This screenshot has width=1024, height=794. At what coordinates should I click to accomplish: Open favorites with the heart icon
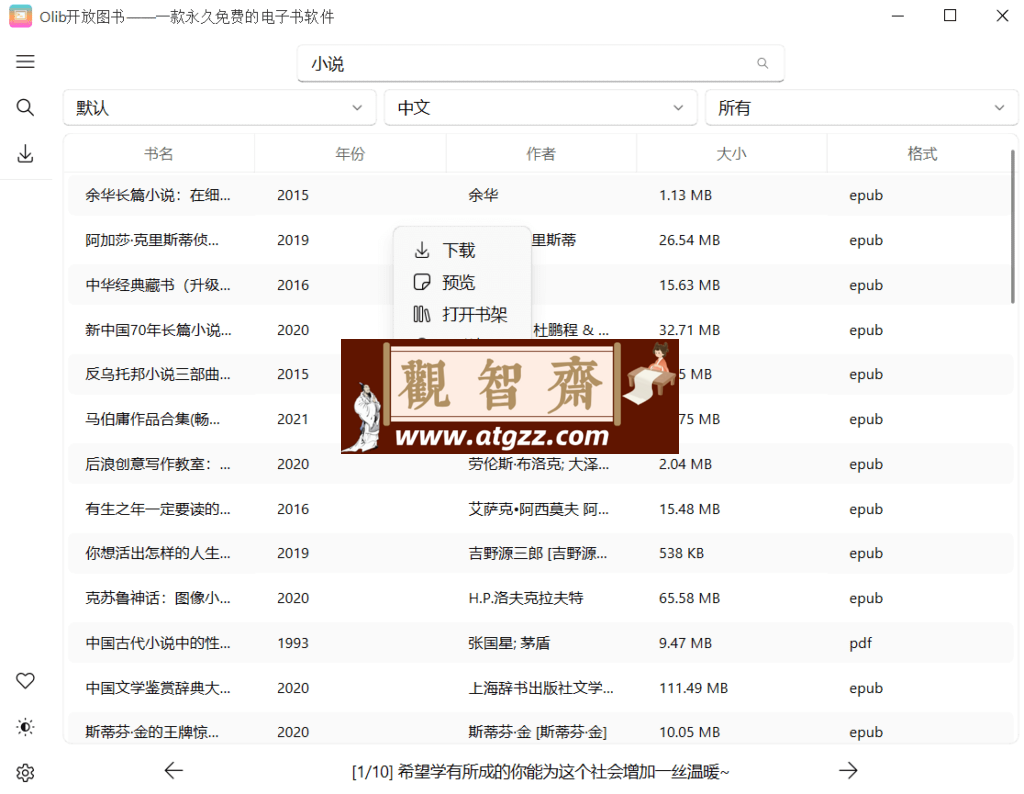[25, 680]
